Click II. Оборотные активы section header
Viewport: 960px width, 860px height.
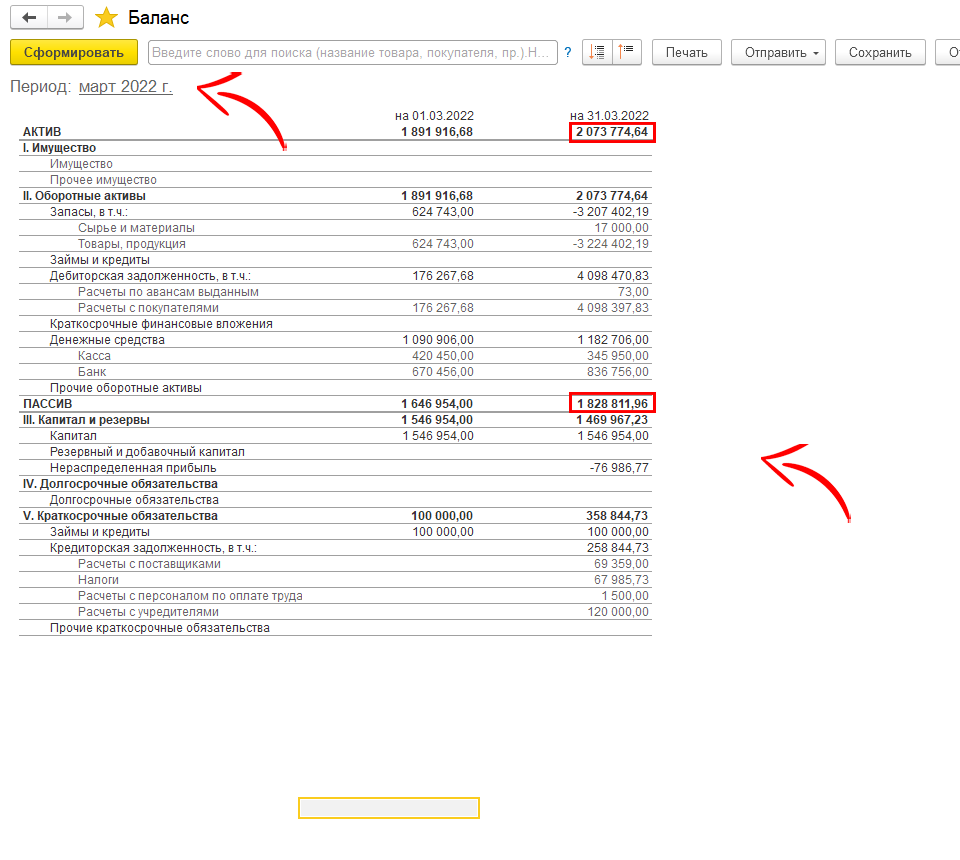[83, 196]
